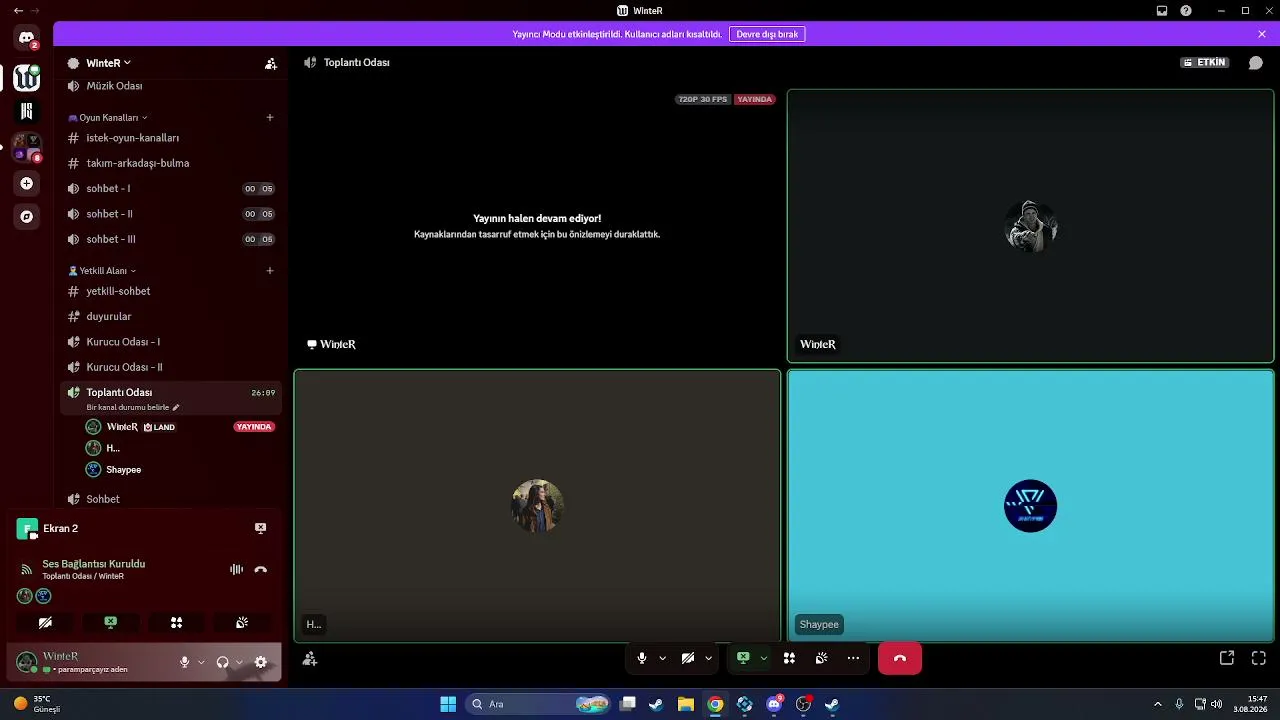Open the server folder with grouped icons

click(x=26, y=147)
